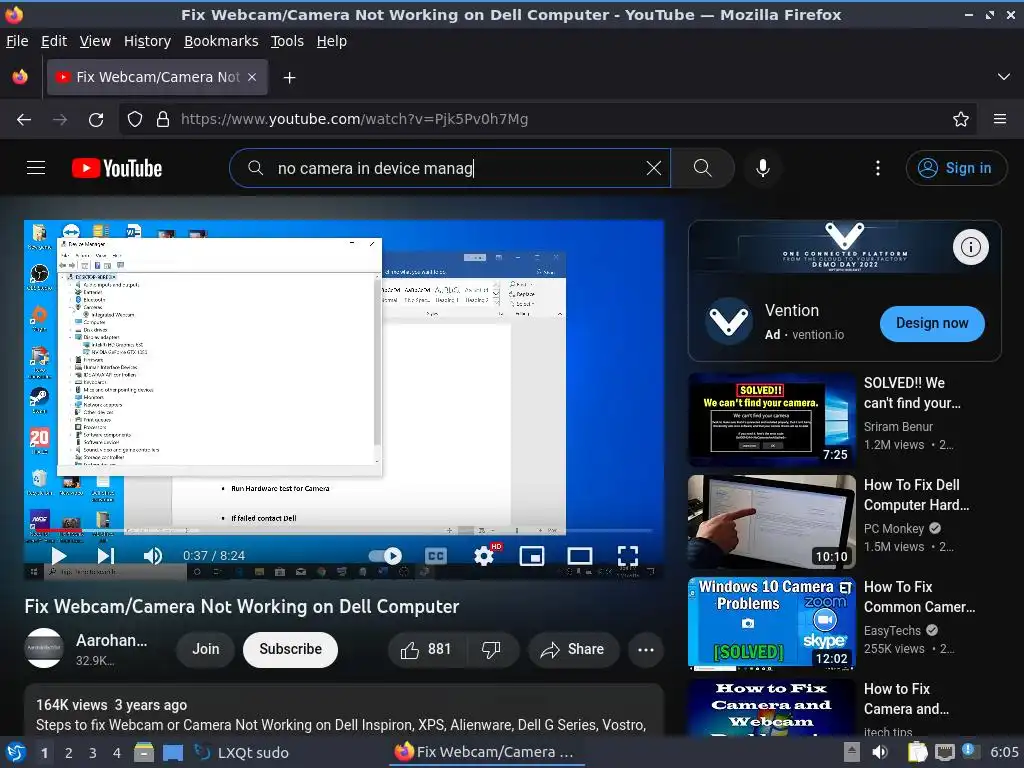Go to YouTube home via logo

[117, 168]
